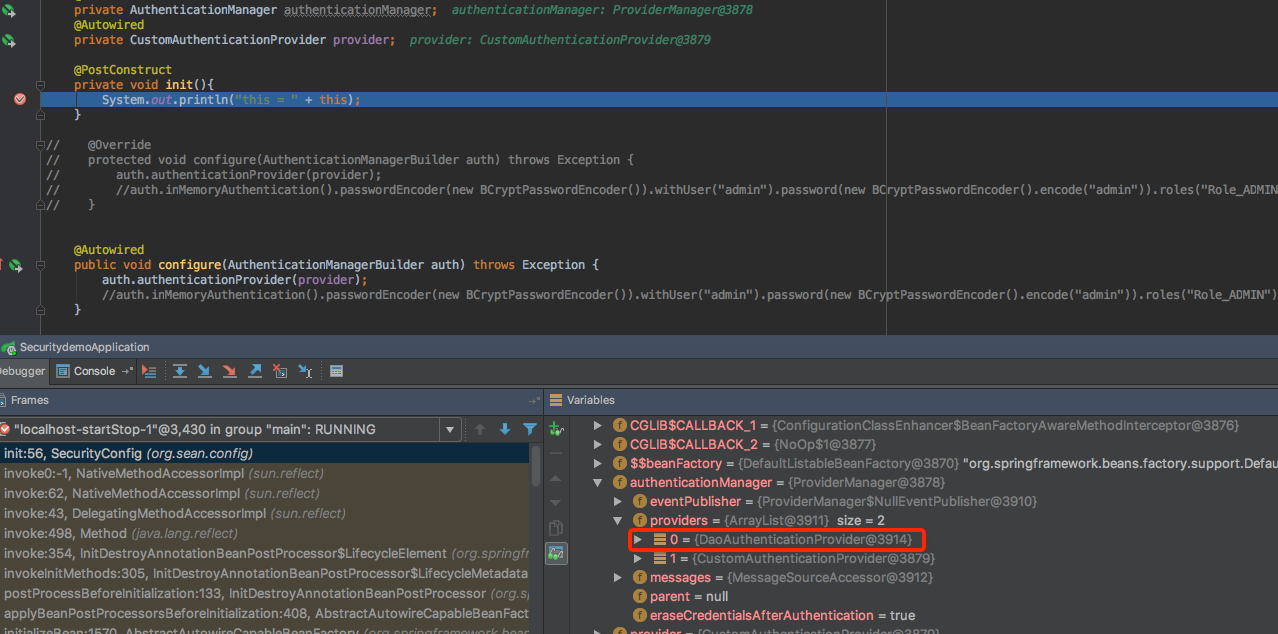Collapse the providers variable node

(617, 520)
